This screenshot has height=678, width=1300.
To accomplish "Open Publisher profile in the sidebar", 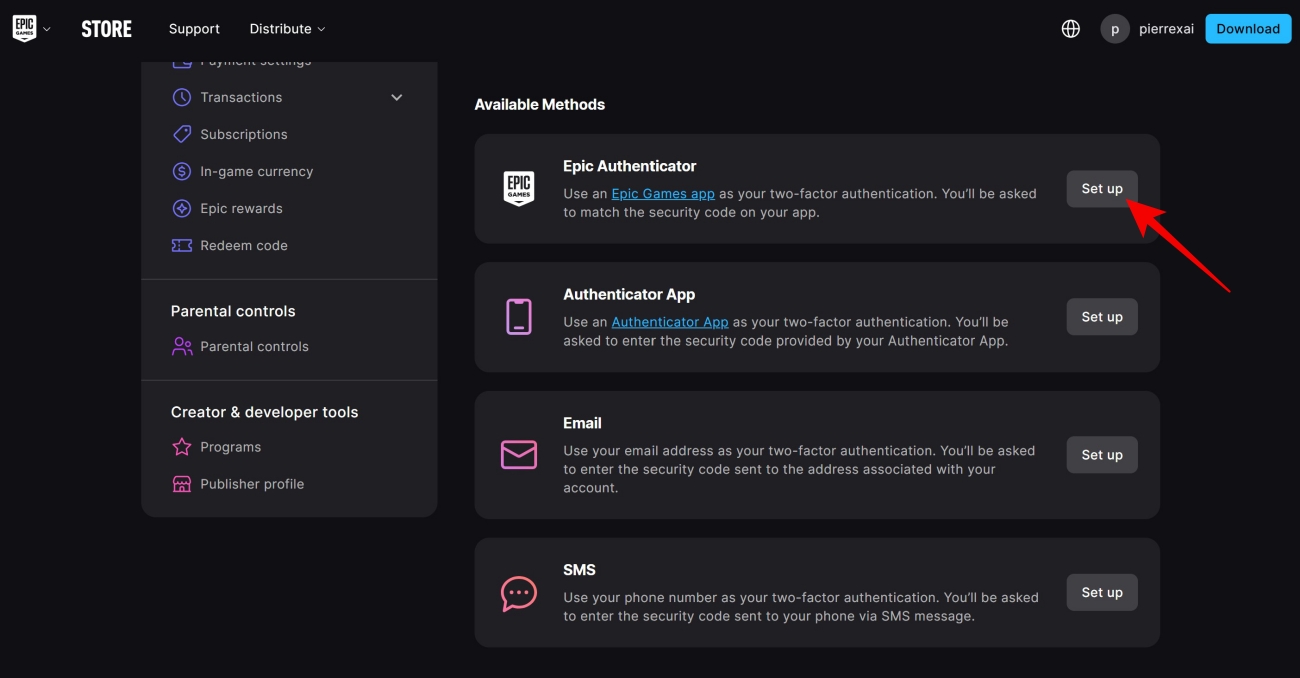I will [252, 484].
